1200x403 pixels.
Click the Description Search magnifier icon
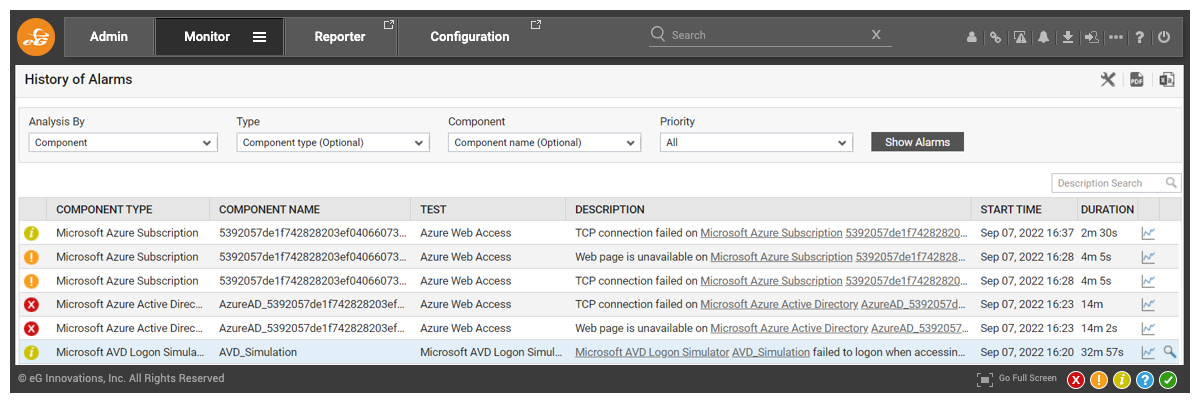1172,183
